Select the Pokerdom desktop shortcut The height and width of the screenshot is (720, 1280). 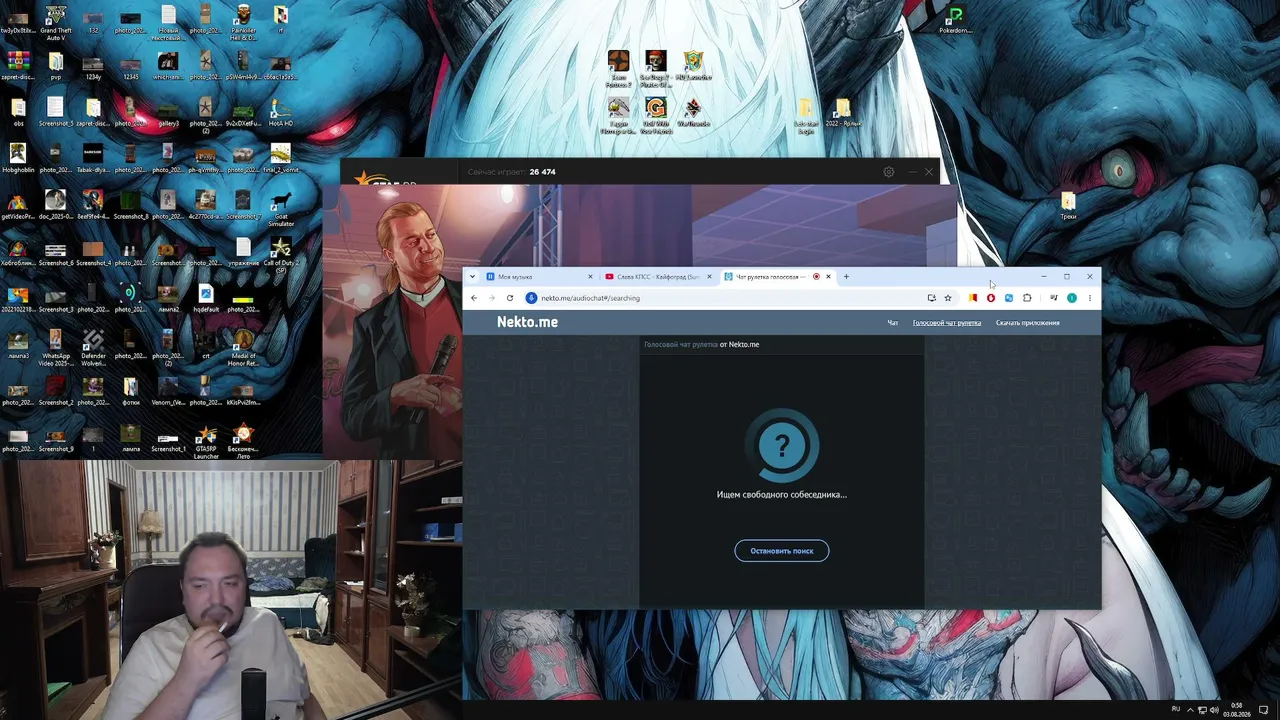956,19
